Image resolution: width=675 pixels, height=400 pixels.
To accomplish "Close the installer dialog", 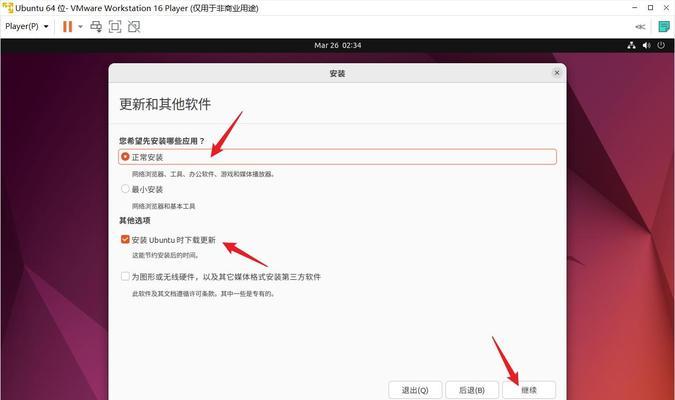I will (557, 73).
